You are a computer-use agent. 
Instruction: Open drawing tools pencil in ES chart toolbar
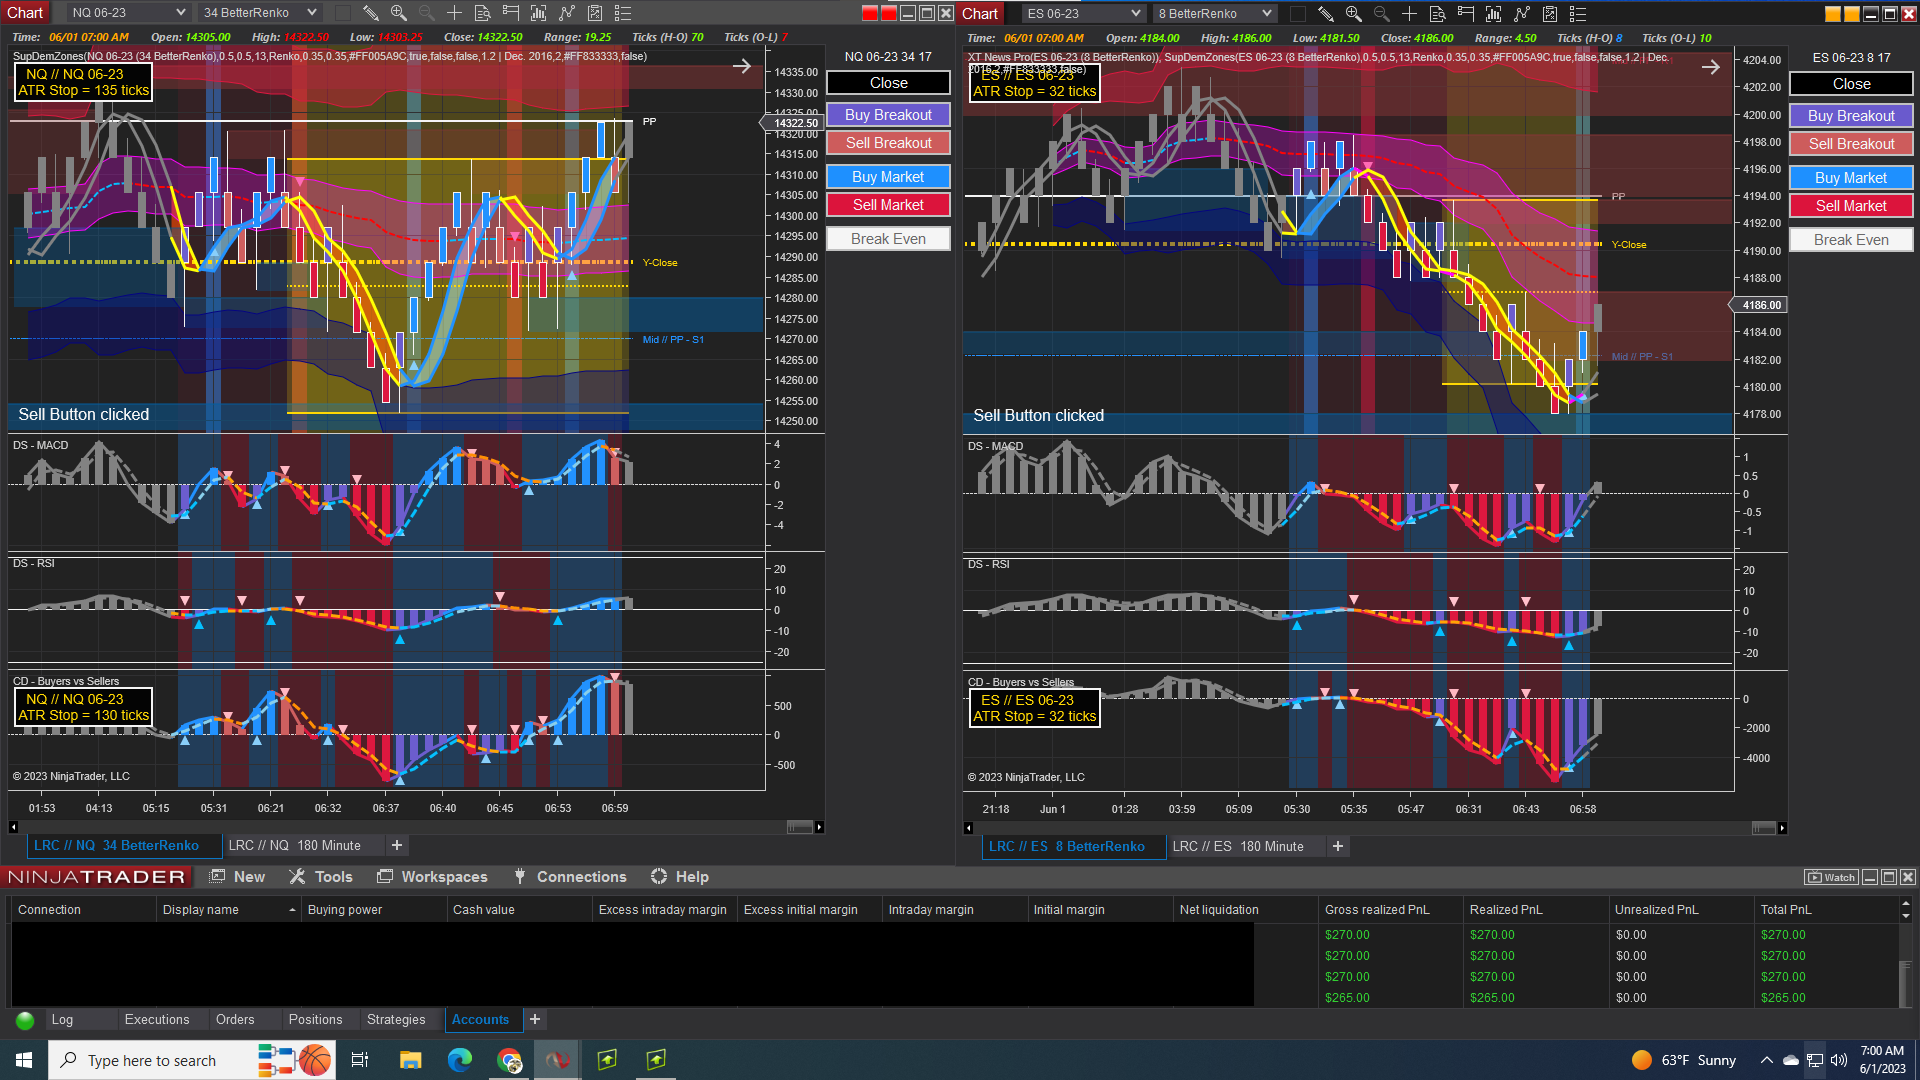[1325, 14]
